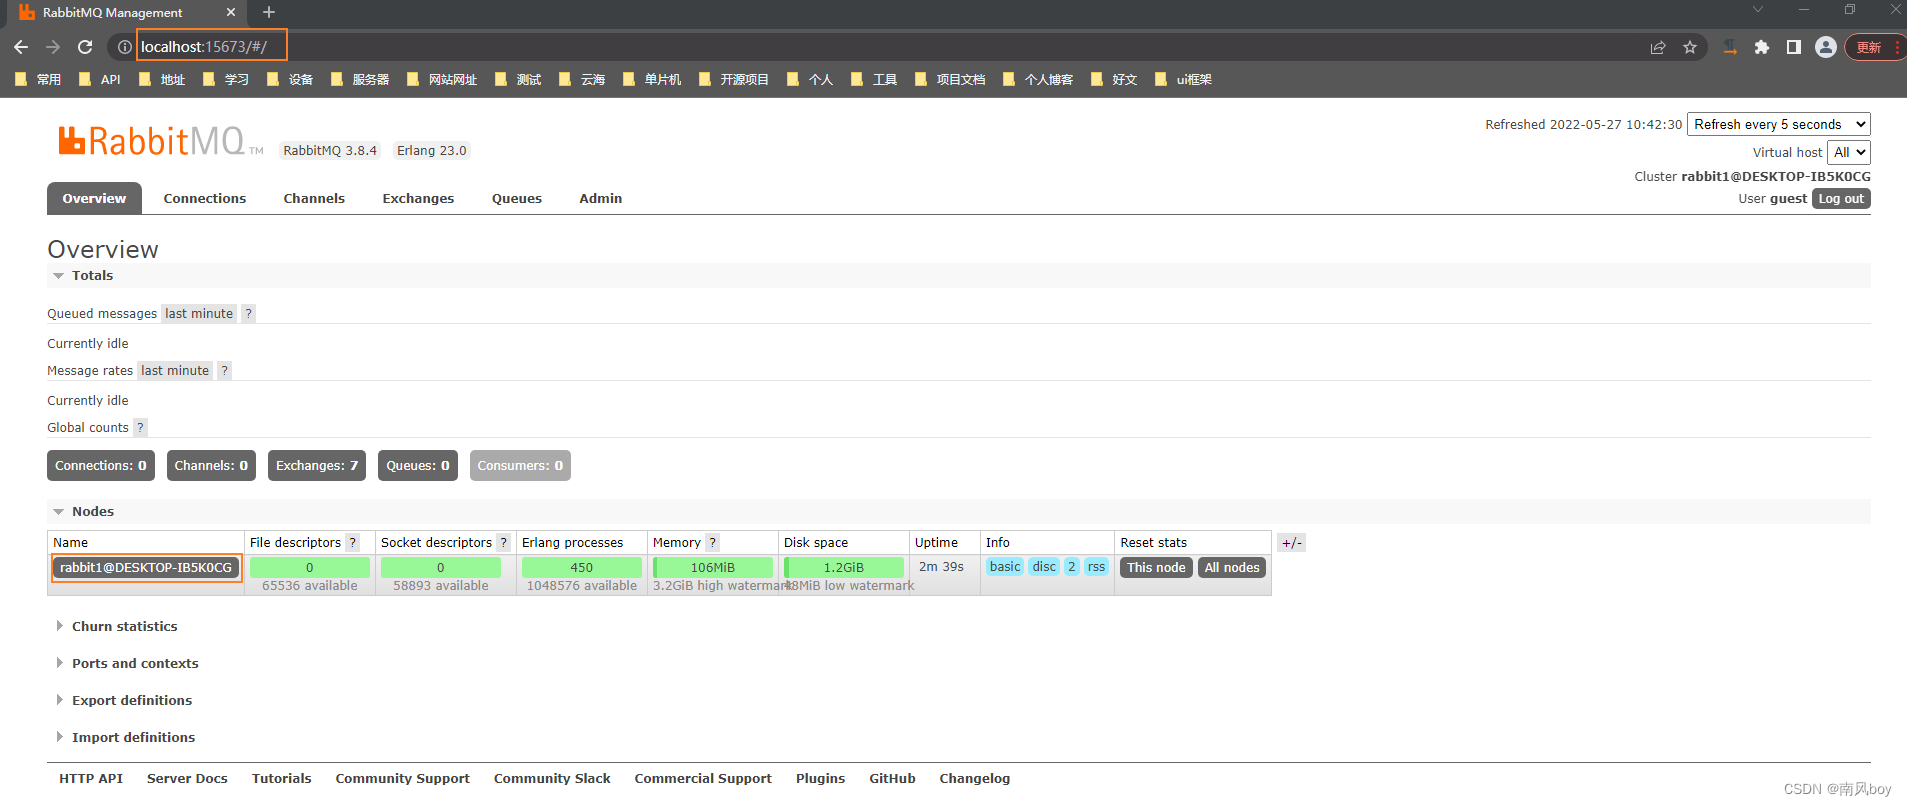Switch to the Queues tab

click(x=517, y=199)
